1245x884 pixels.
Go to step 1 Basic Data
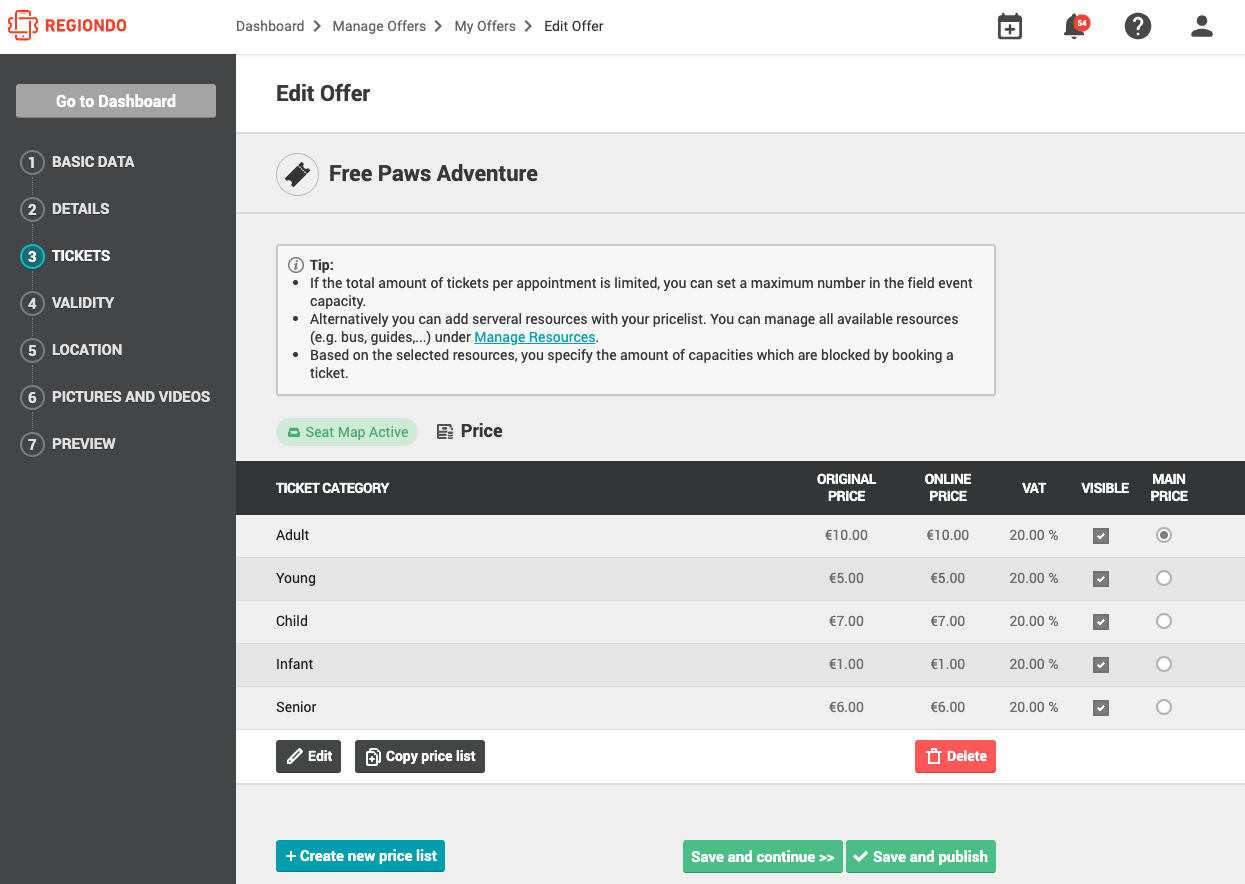pos(78,162)
